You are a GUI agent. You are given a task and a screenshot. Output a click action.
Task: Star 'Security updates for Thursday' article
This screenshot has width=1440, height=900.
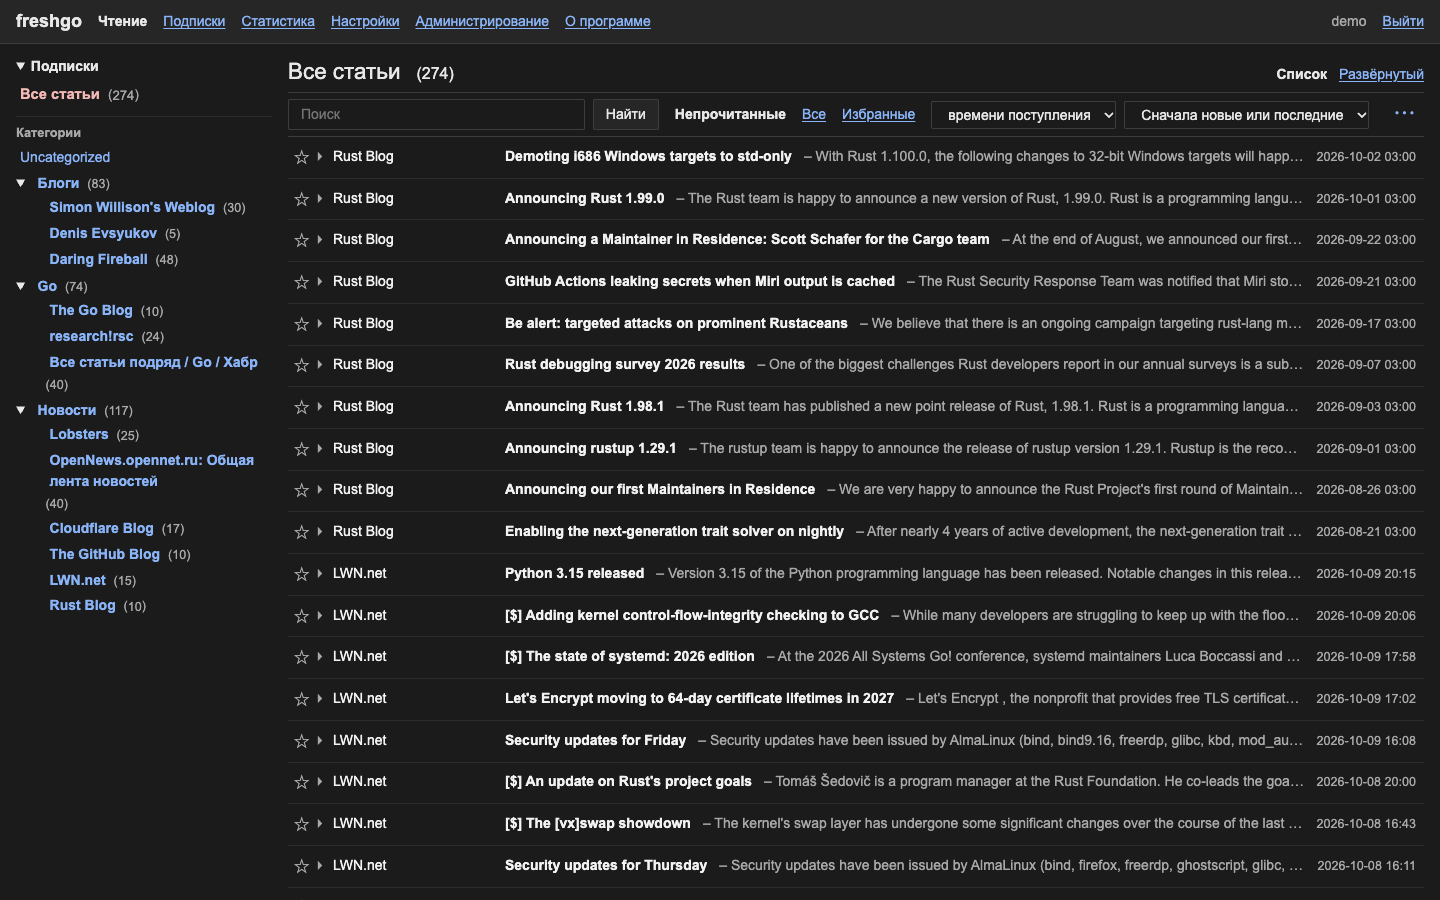[301, 866]
